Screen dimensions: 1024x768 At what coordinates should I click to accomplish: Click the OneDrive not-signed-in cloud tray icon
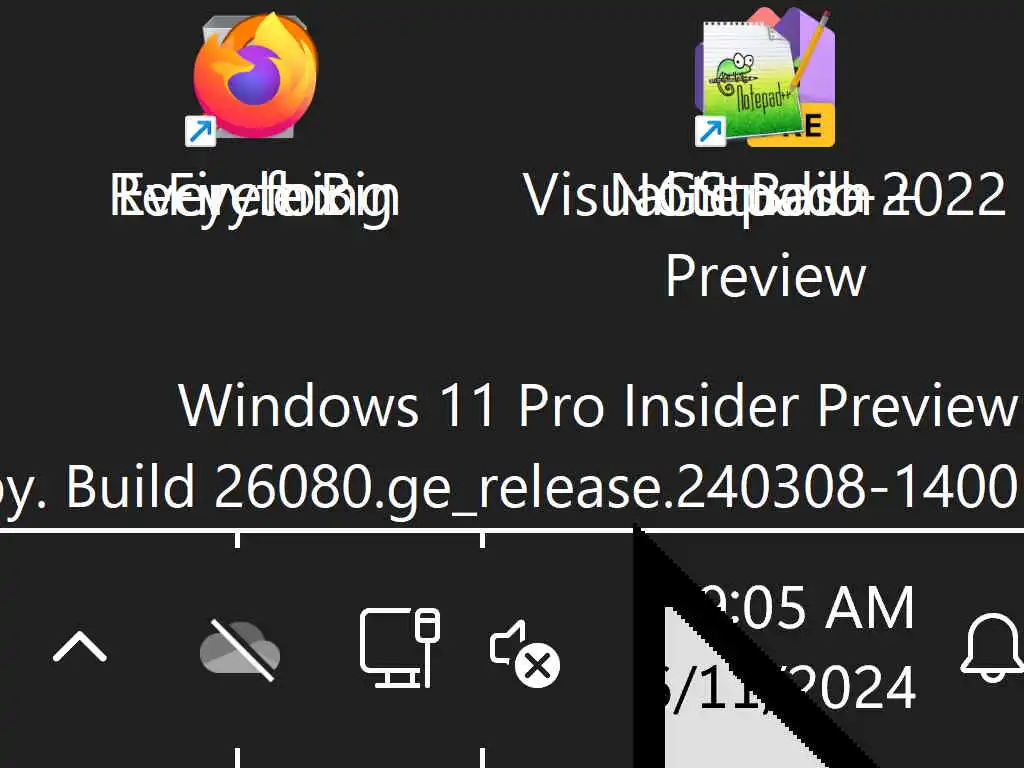click(240, 650)
